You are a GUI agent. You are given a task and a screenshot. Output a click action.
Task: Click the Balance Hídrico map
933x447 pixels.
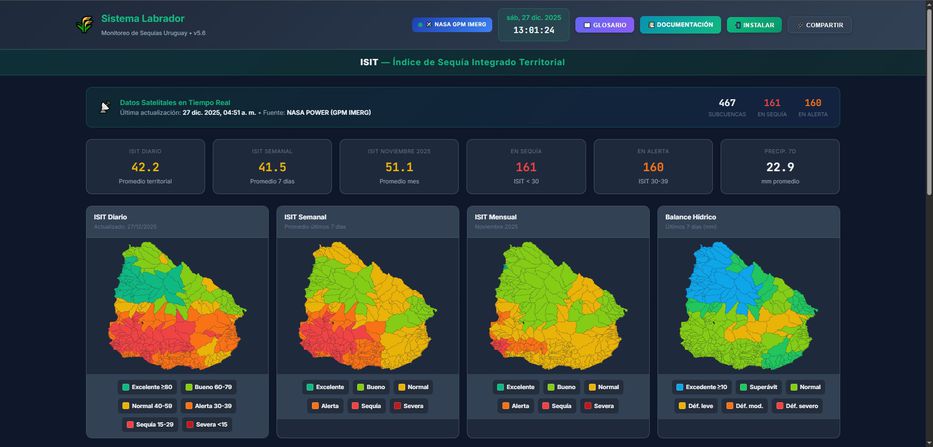point(748,305)
